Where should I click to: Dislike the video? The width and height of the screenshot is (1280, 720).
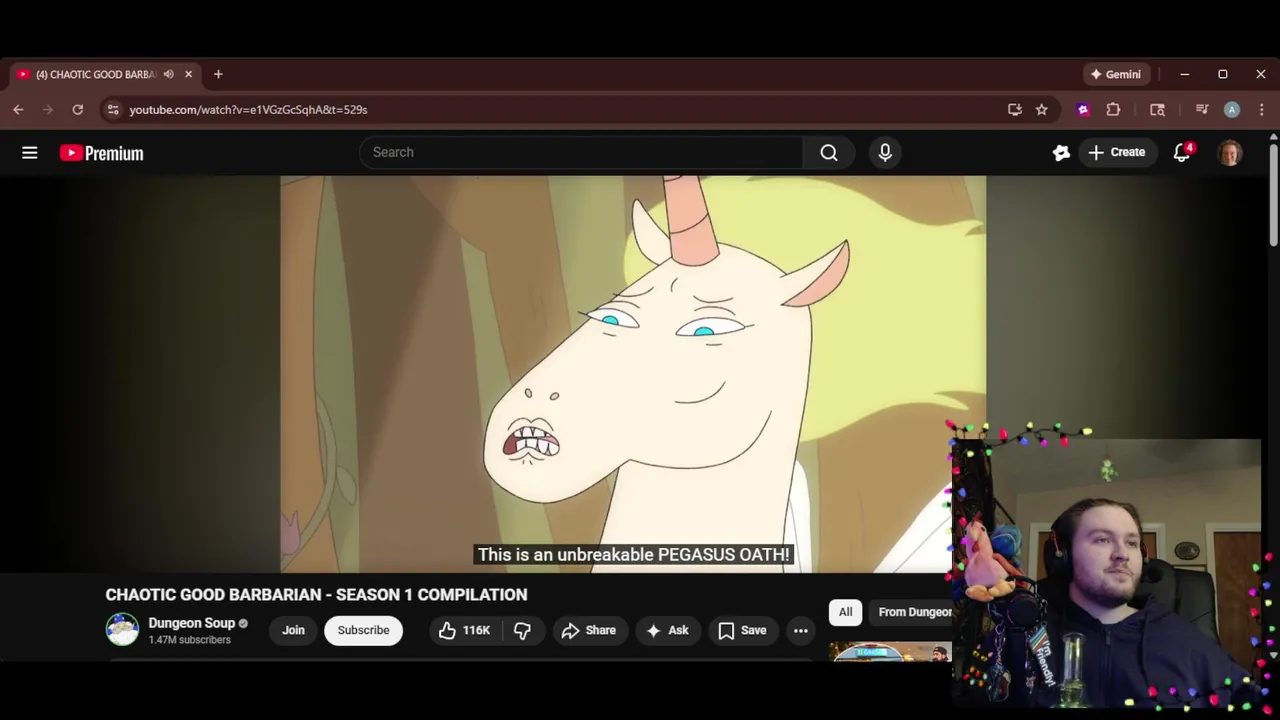tap(522, 630)
